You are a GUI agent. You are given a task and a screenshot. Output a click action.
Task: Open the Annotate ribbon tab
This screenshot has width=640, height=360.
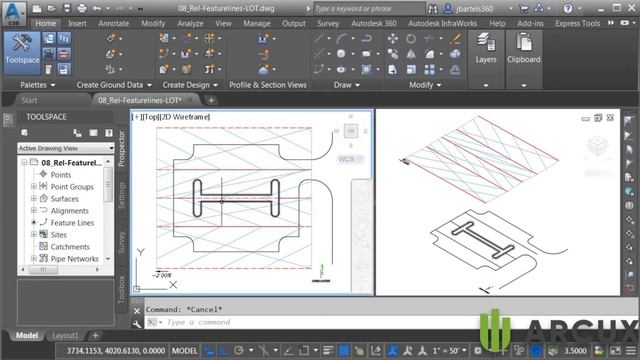click(x=113, y=24)
